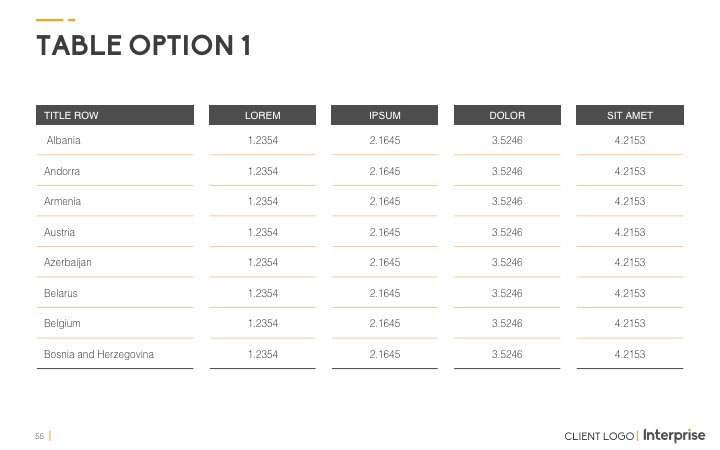This screenshot has height=450, width=720.
Task: Select the Andorra row label
Action: 62,172
